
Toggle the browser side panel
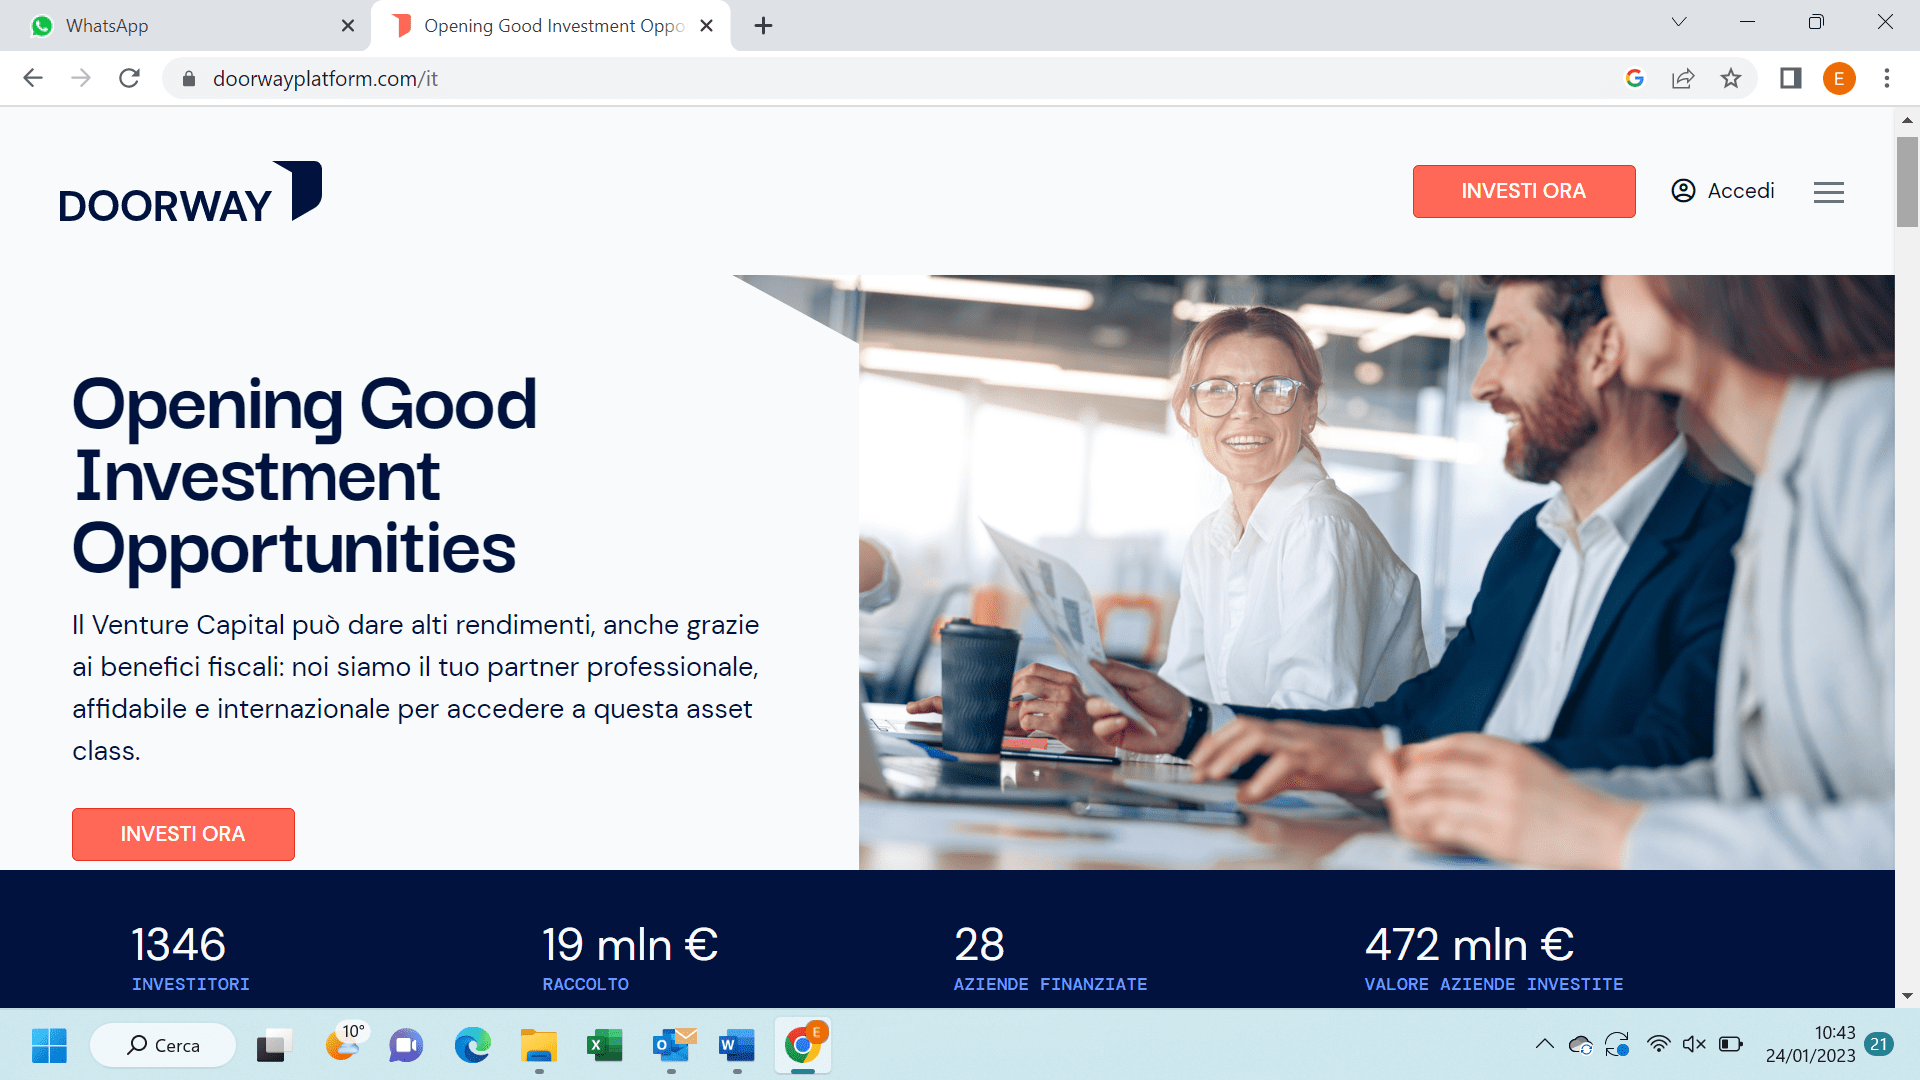click(1790, 79)
